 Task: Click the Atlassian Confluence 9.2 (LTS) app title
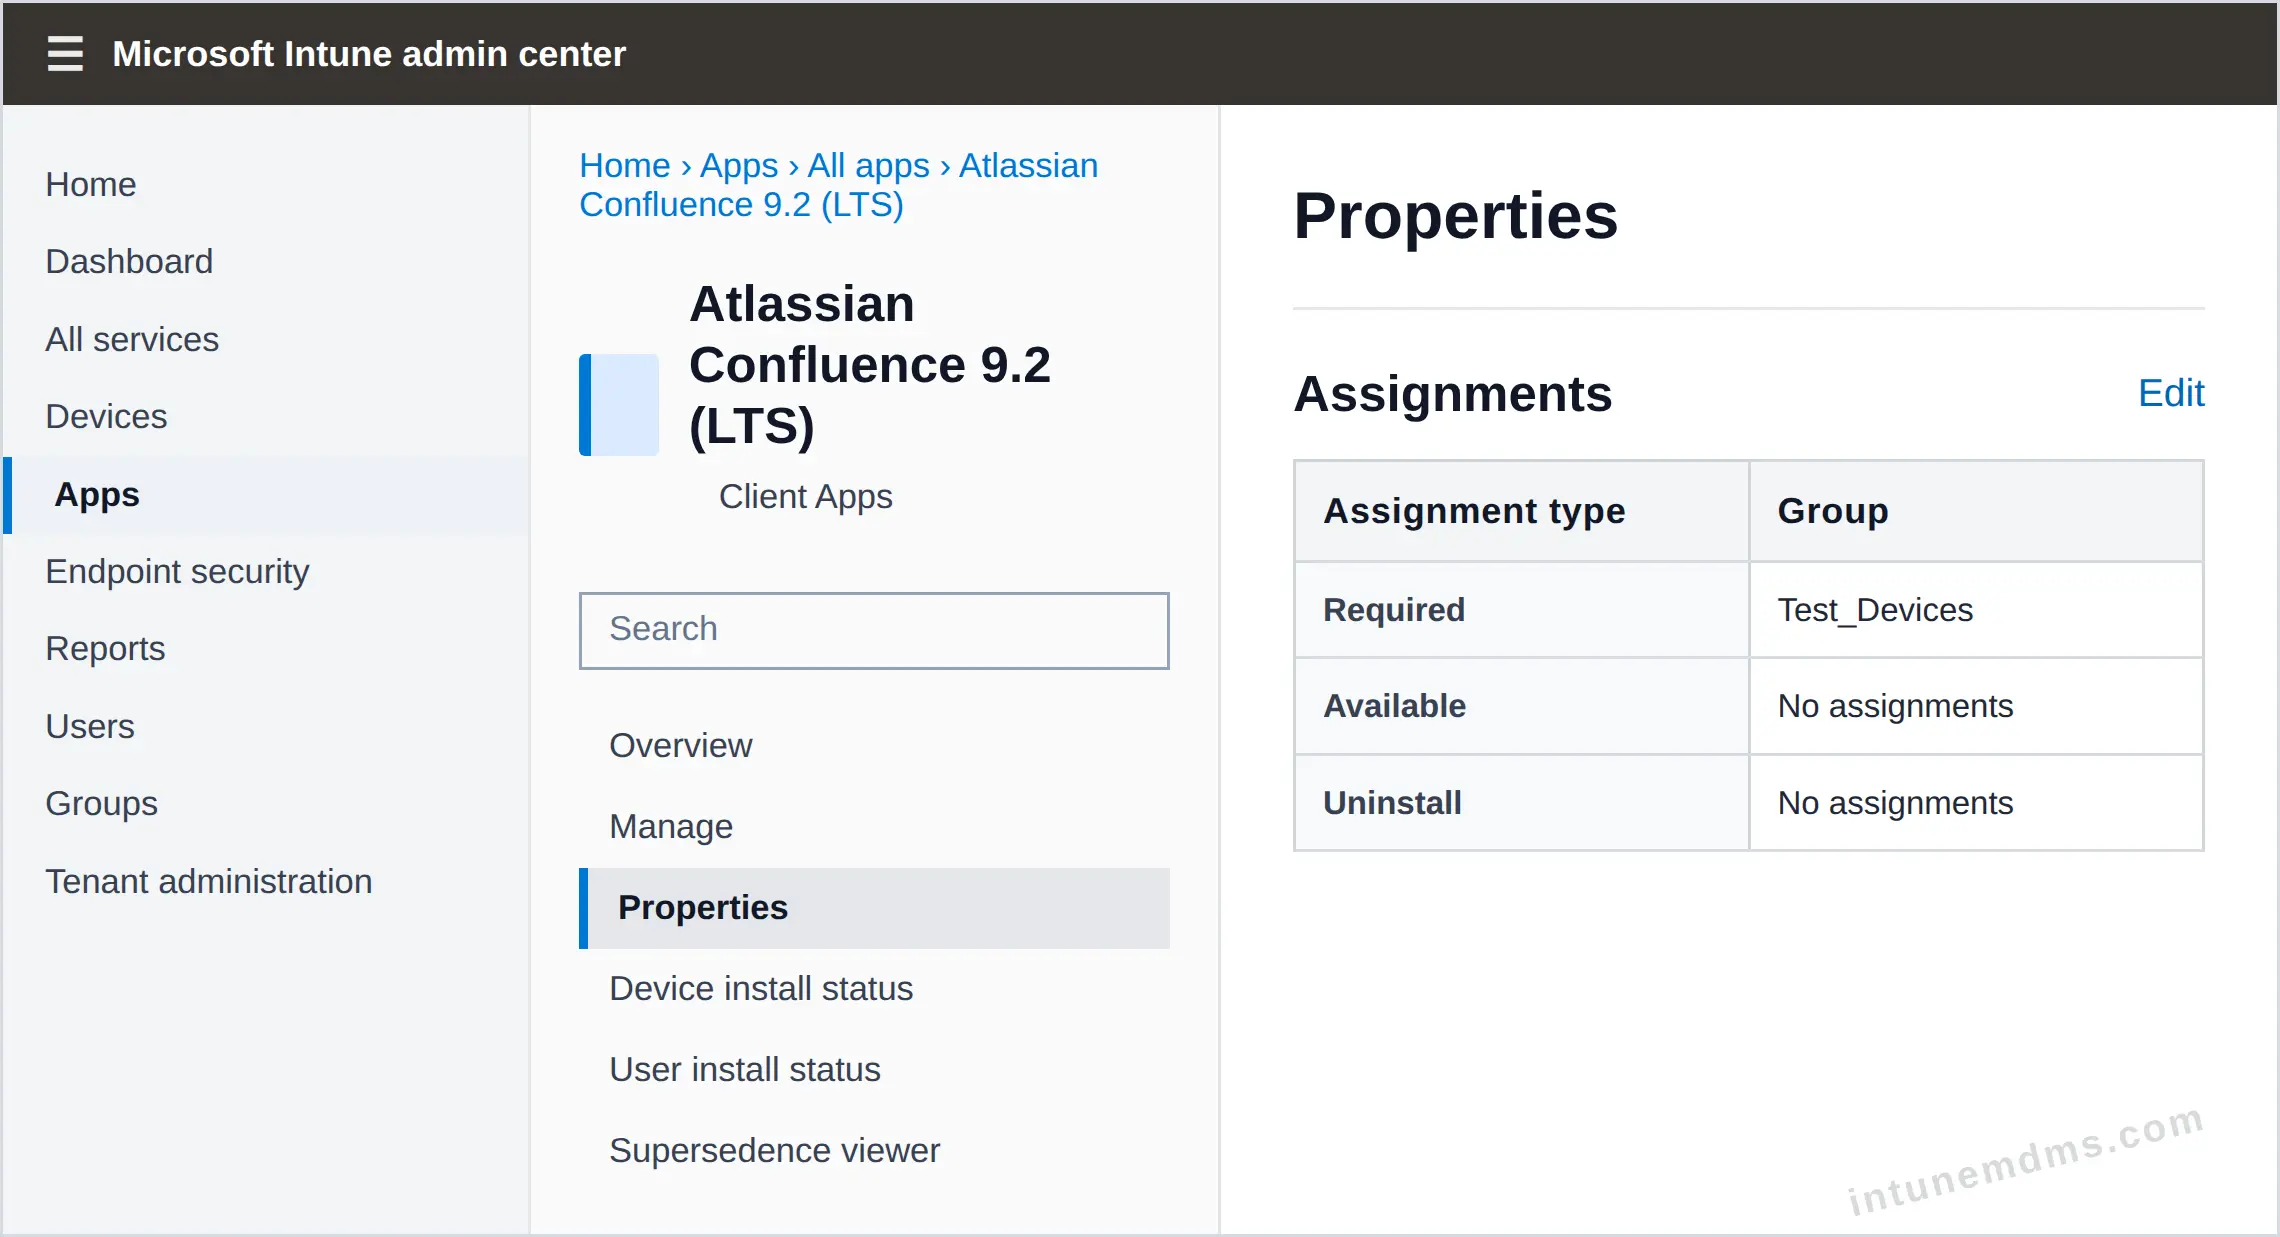pos(870,365)
